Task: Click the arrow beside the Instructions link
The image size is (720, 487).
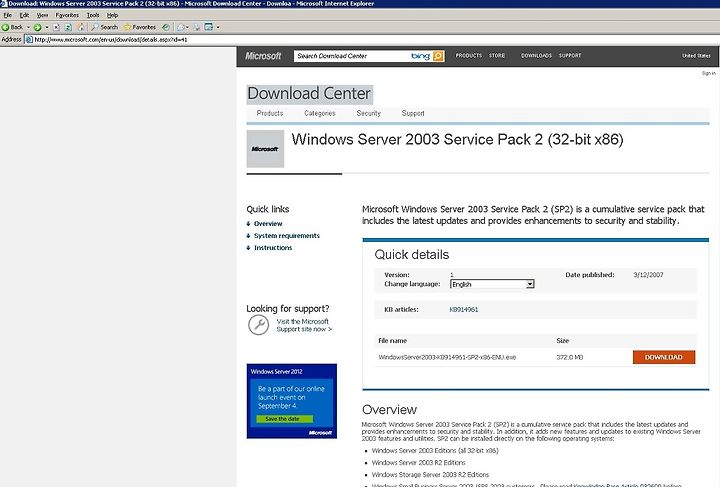Action: (x=248, y=247)
